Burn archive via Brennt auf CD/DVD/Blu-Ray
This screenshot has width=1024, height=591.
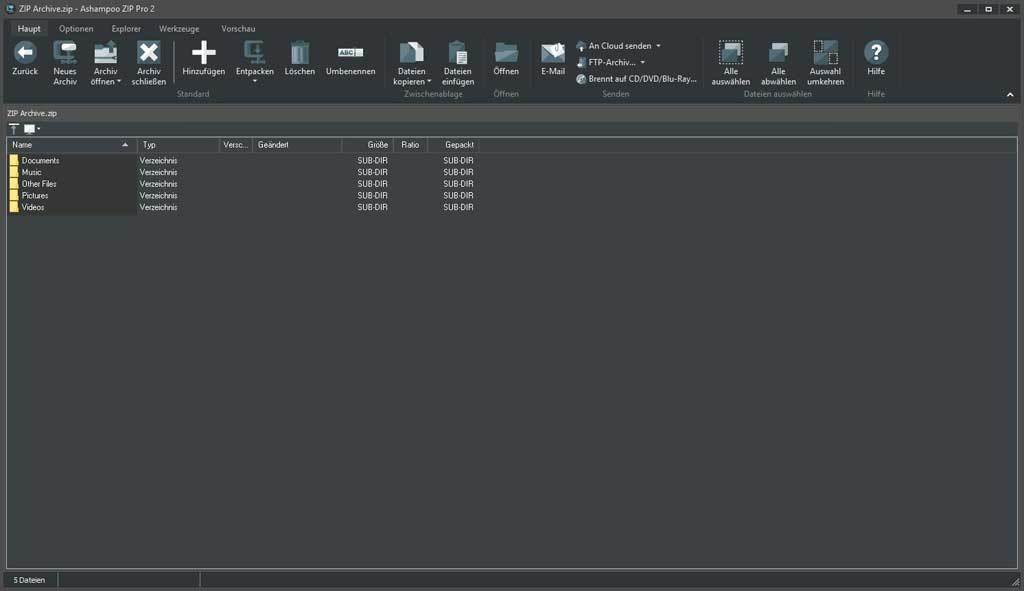point(636,79)
